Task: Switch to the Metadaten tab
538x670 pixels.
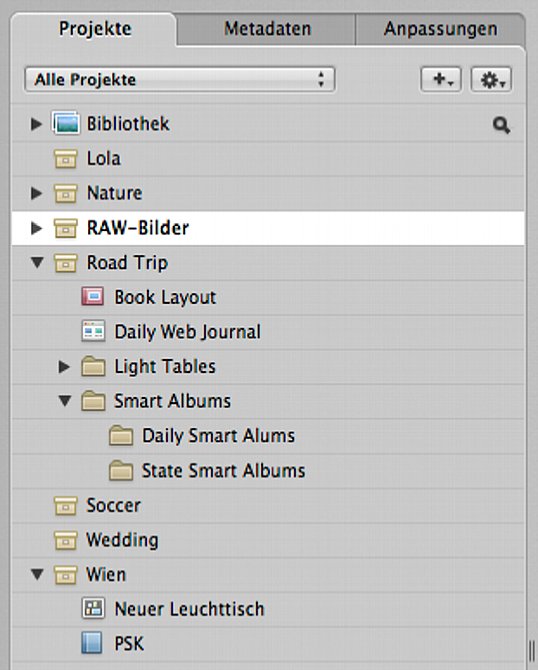Action: coord(267,29)
